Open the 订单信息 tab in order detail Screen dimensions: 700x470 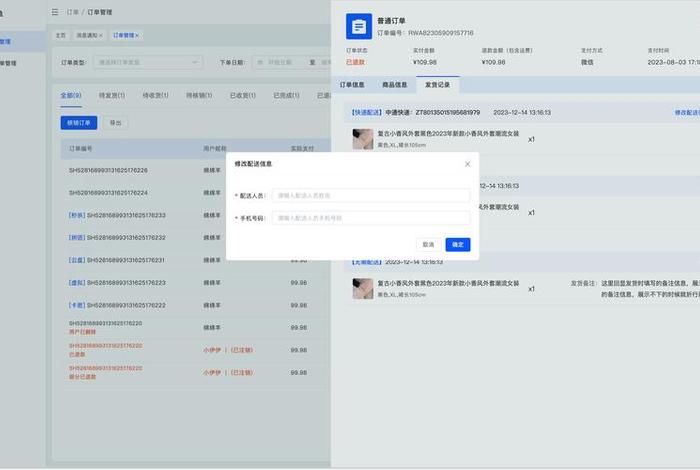[x=352, y=85]
